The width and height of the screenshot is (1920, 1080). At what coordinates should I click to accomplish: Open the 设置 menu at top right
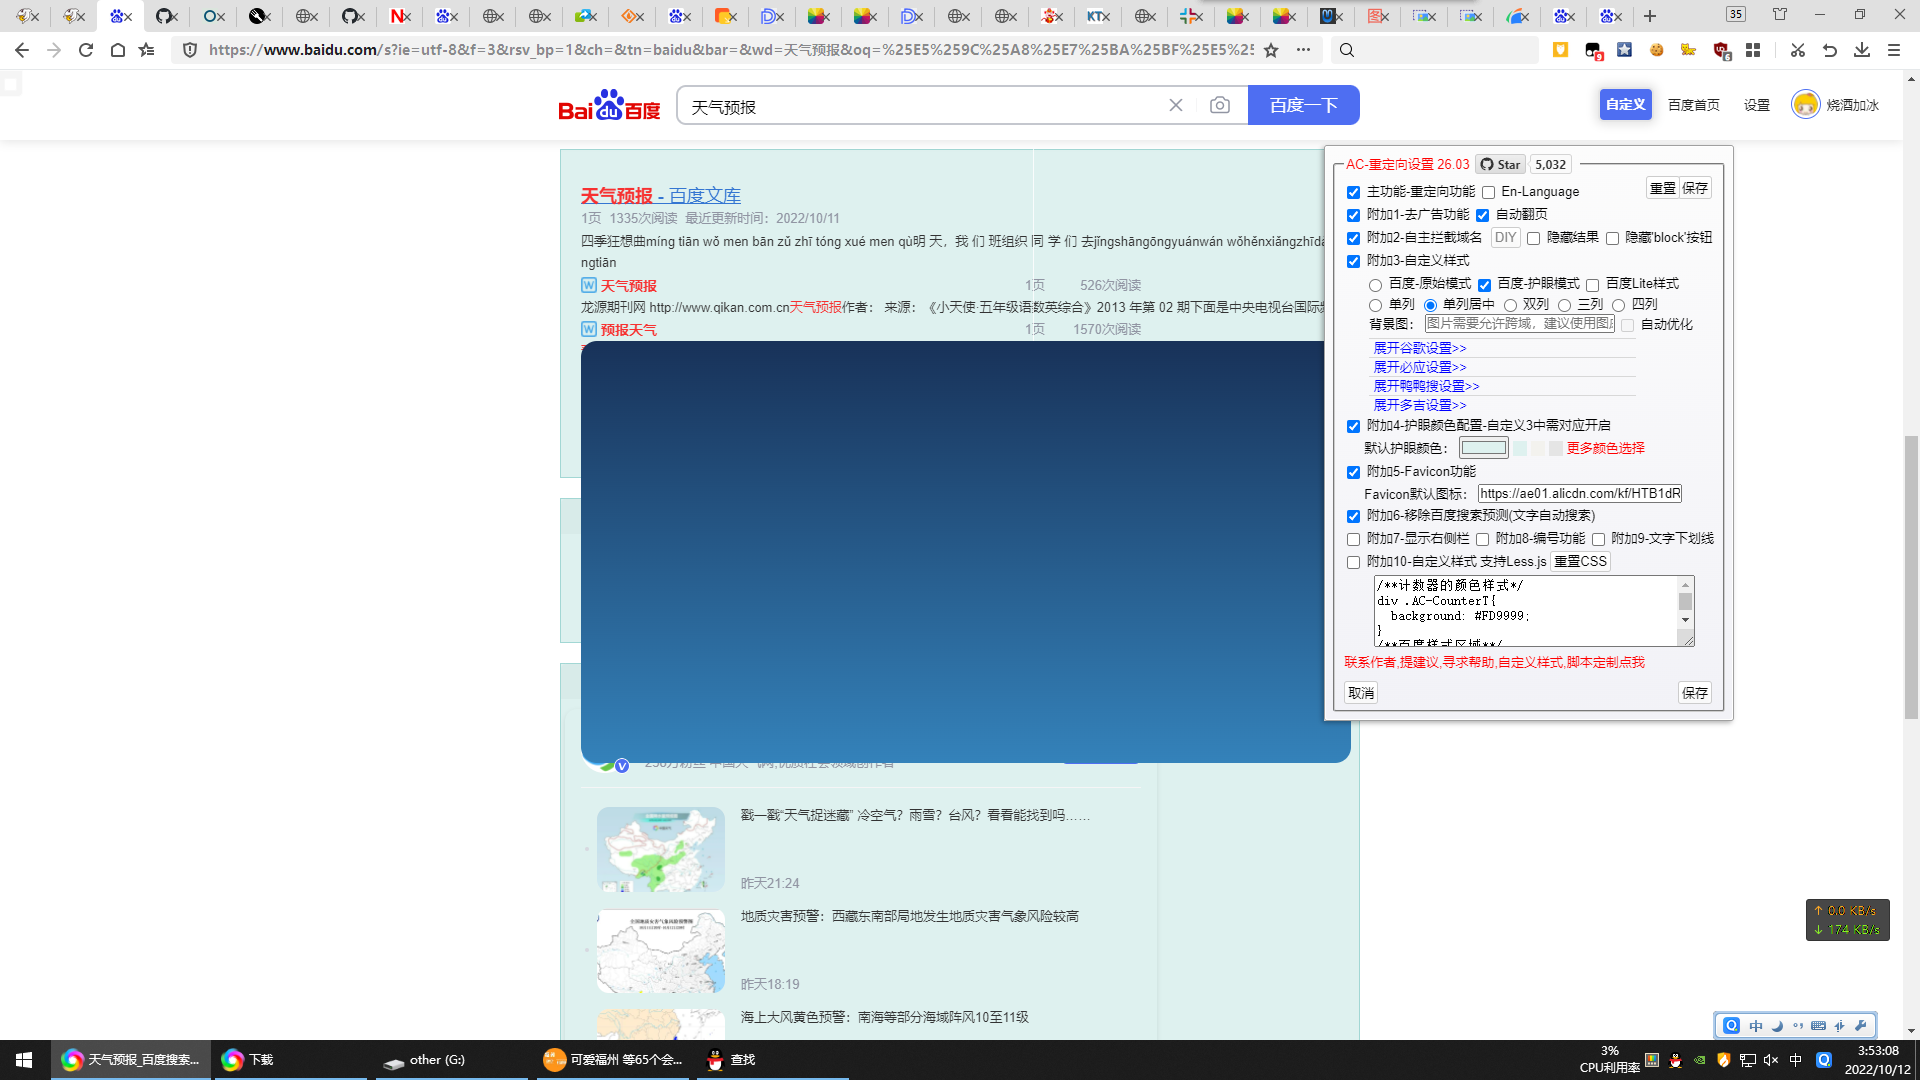coord(1756,105)
